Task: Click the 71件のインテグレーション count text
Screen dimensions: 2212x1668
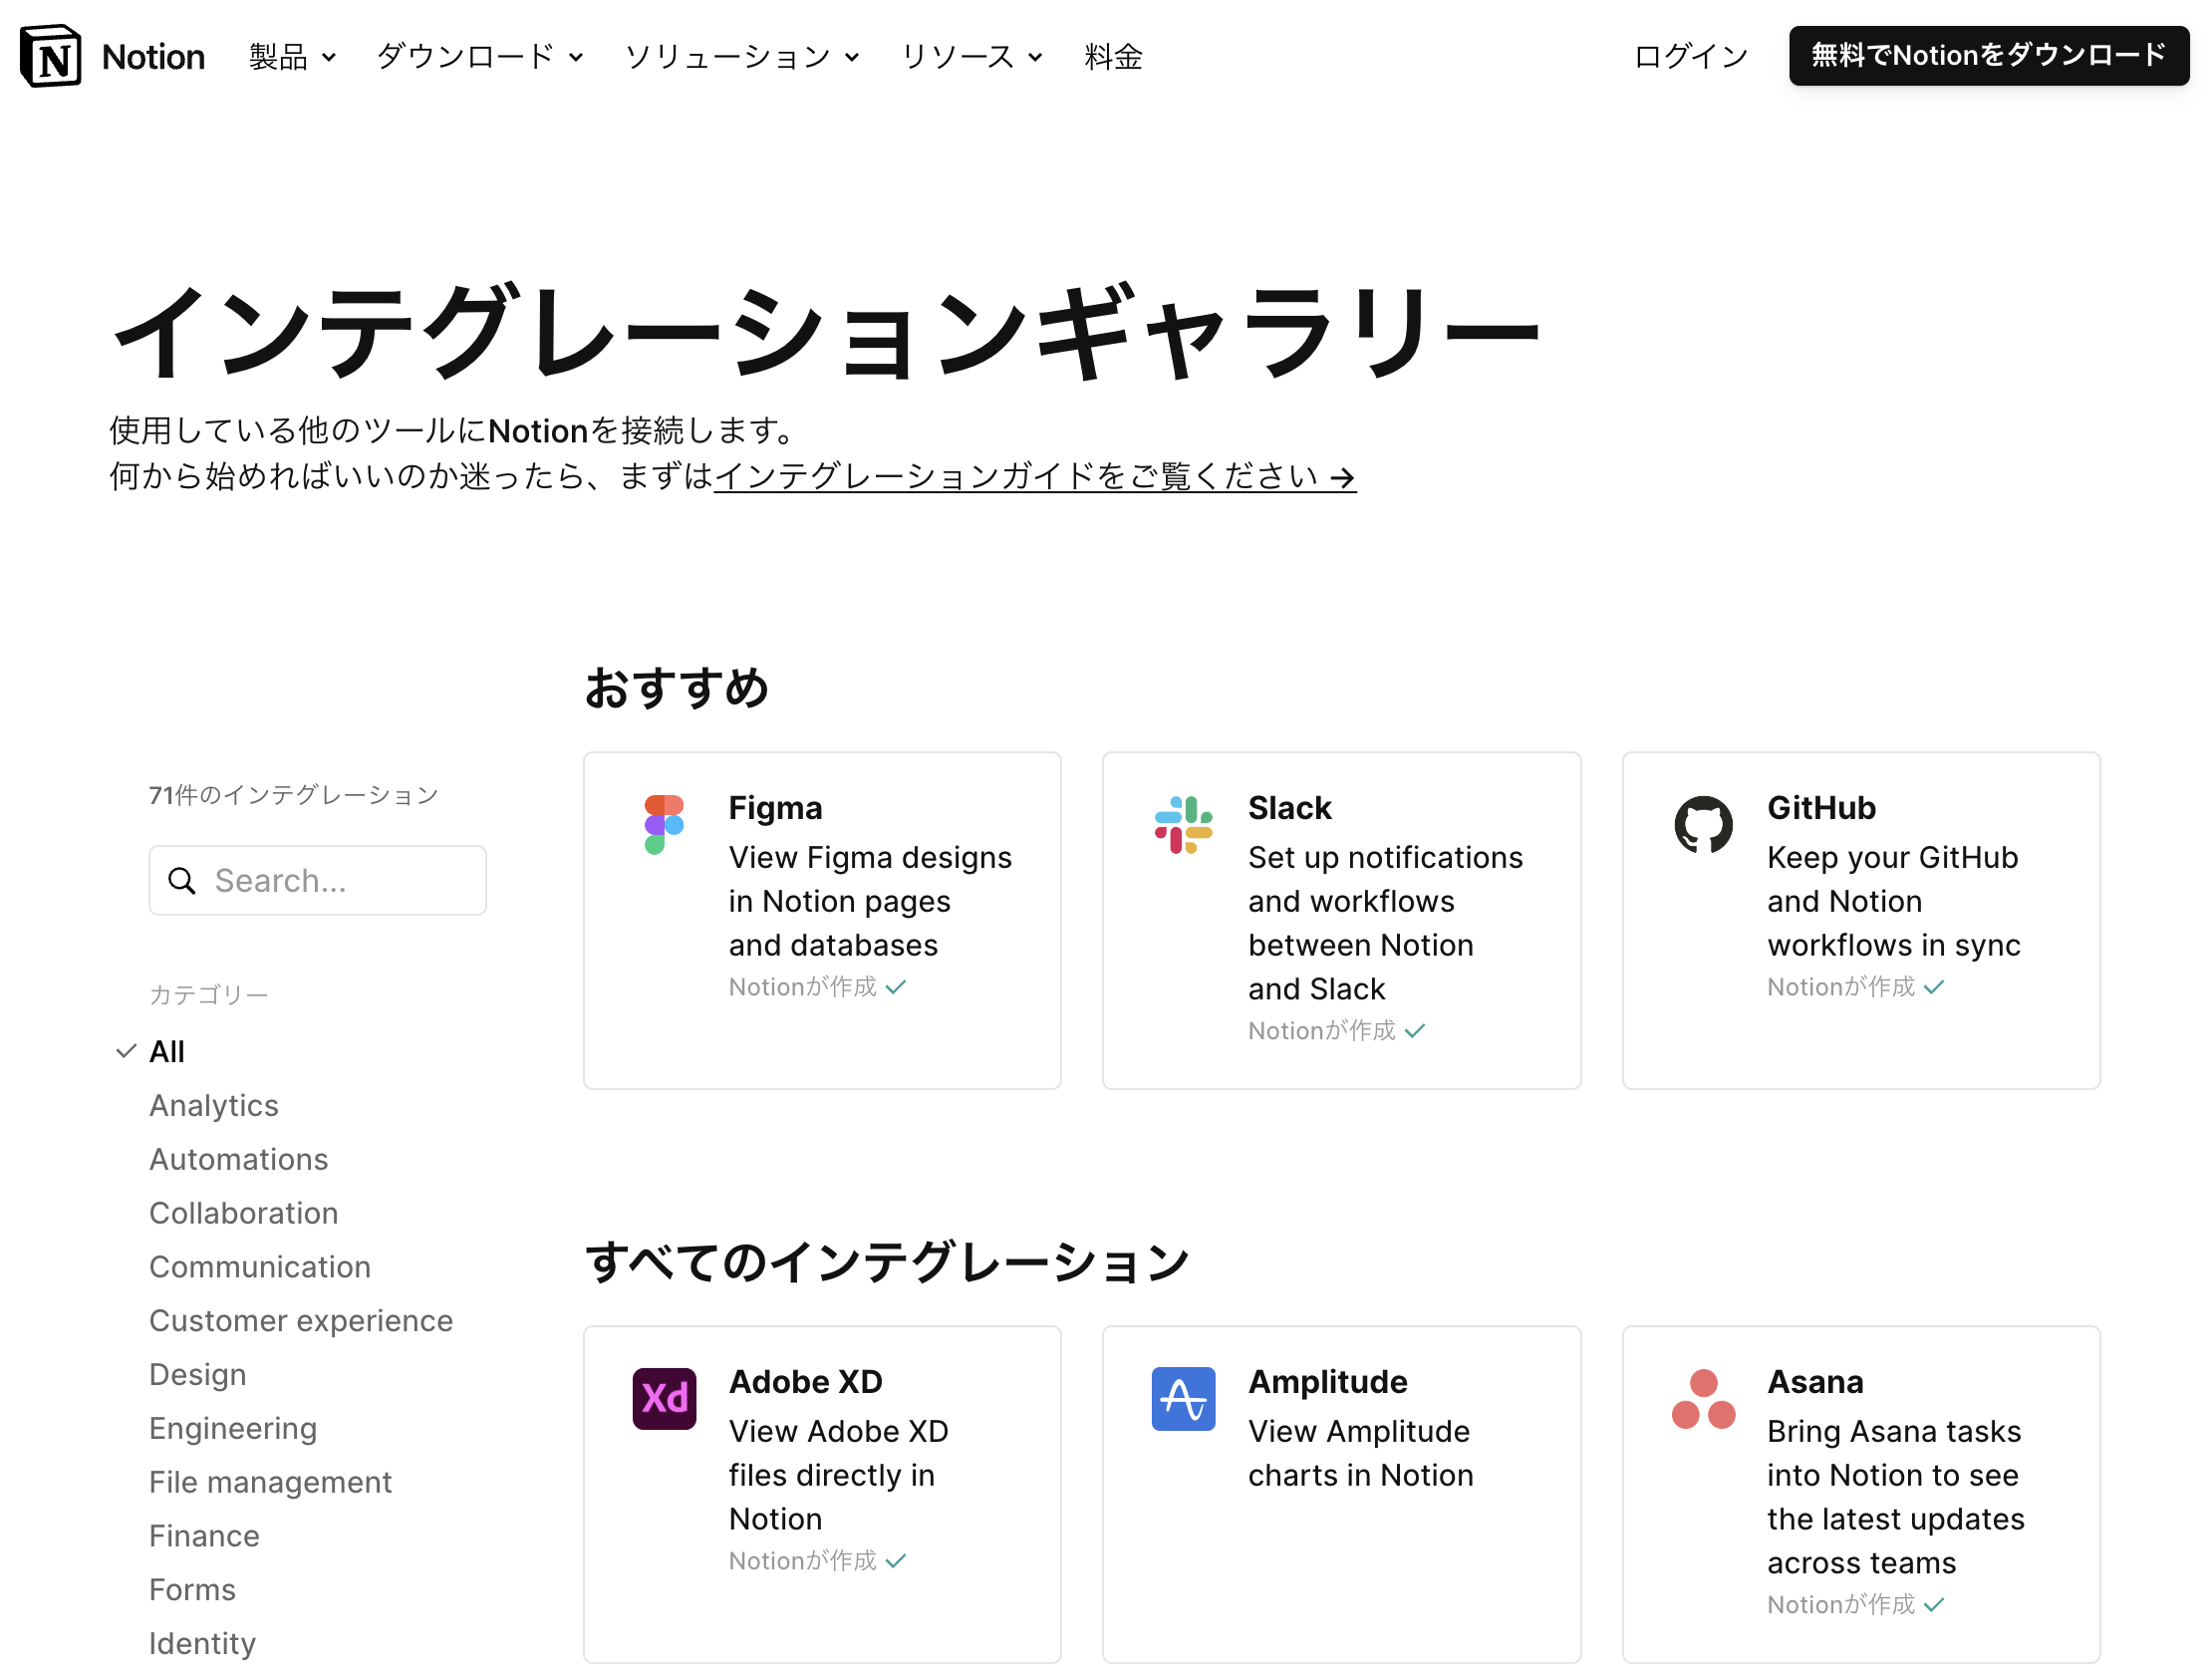Action: [293, 796]
